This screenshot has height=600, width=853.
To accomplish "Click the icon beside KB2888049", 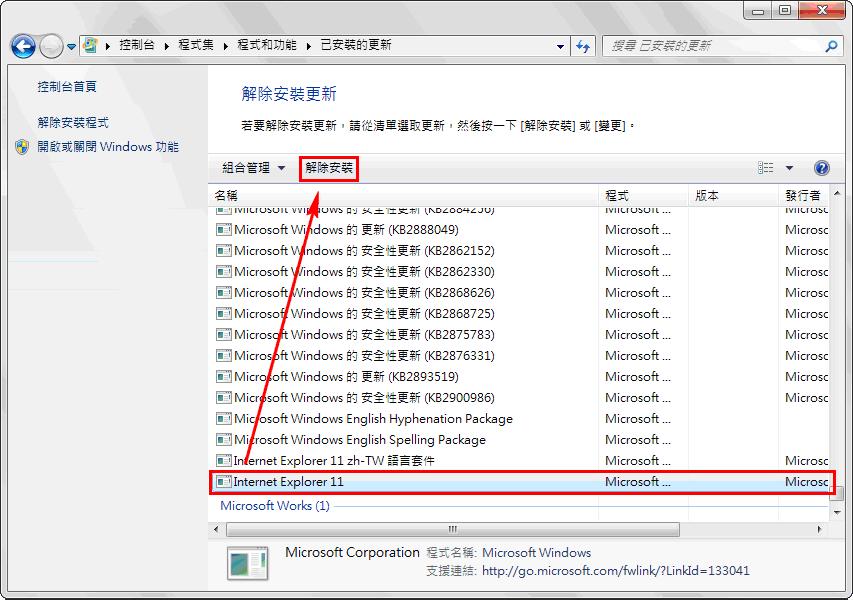I will [x=224, y=230].
